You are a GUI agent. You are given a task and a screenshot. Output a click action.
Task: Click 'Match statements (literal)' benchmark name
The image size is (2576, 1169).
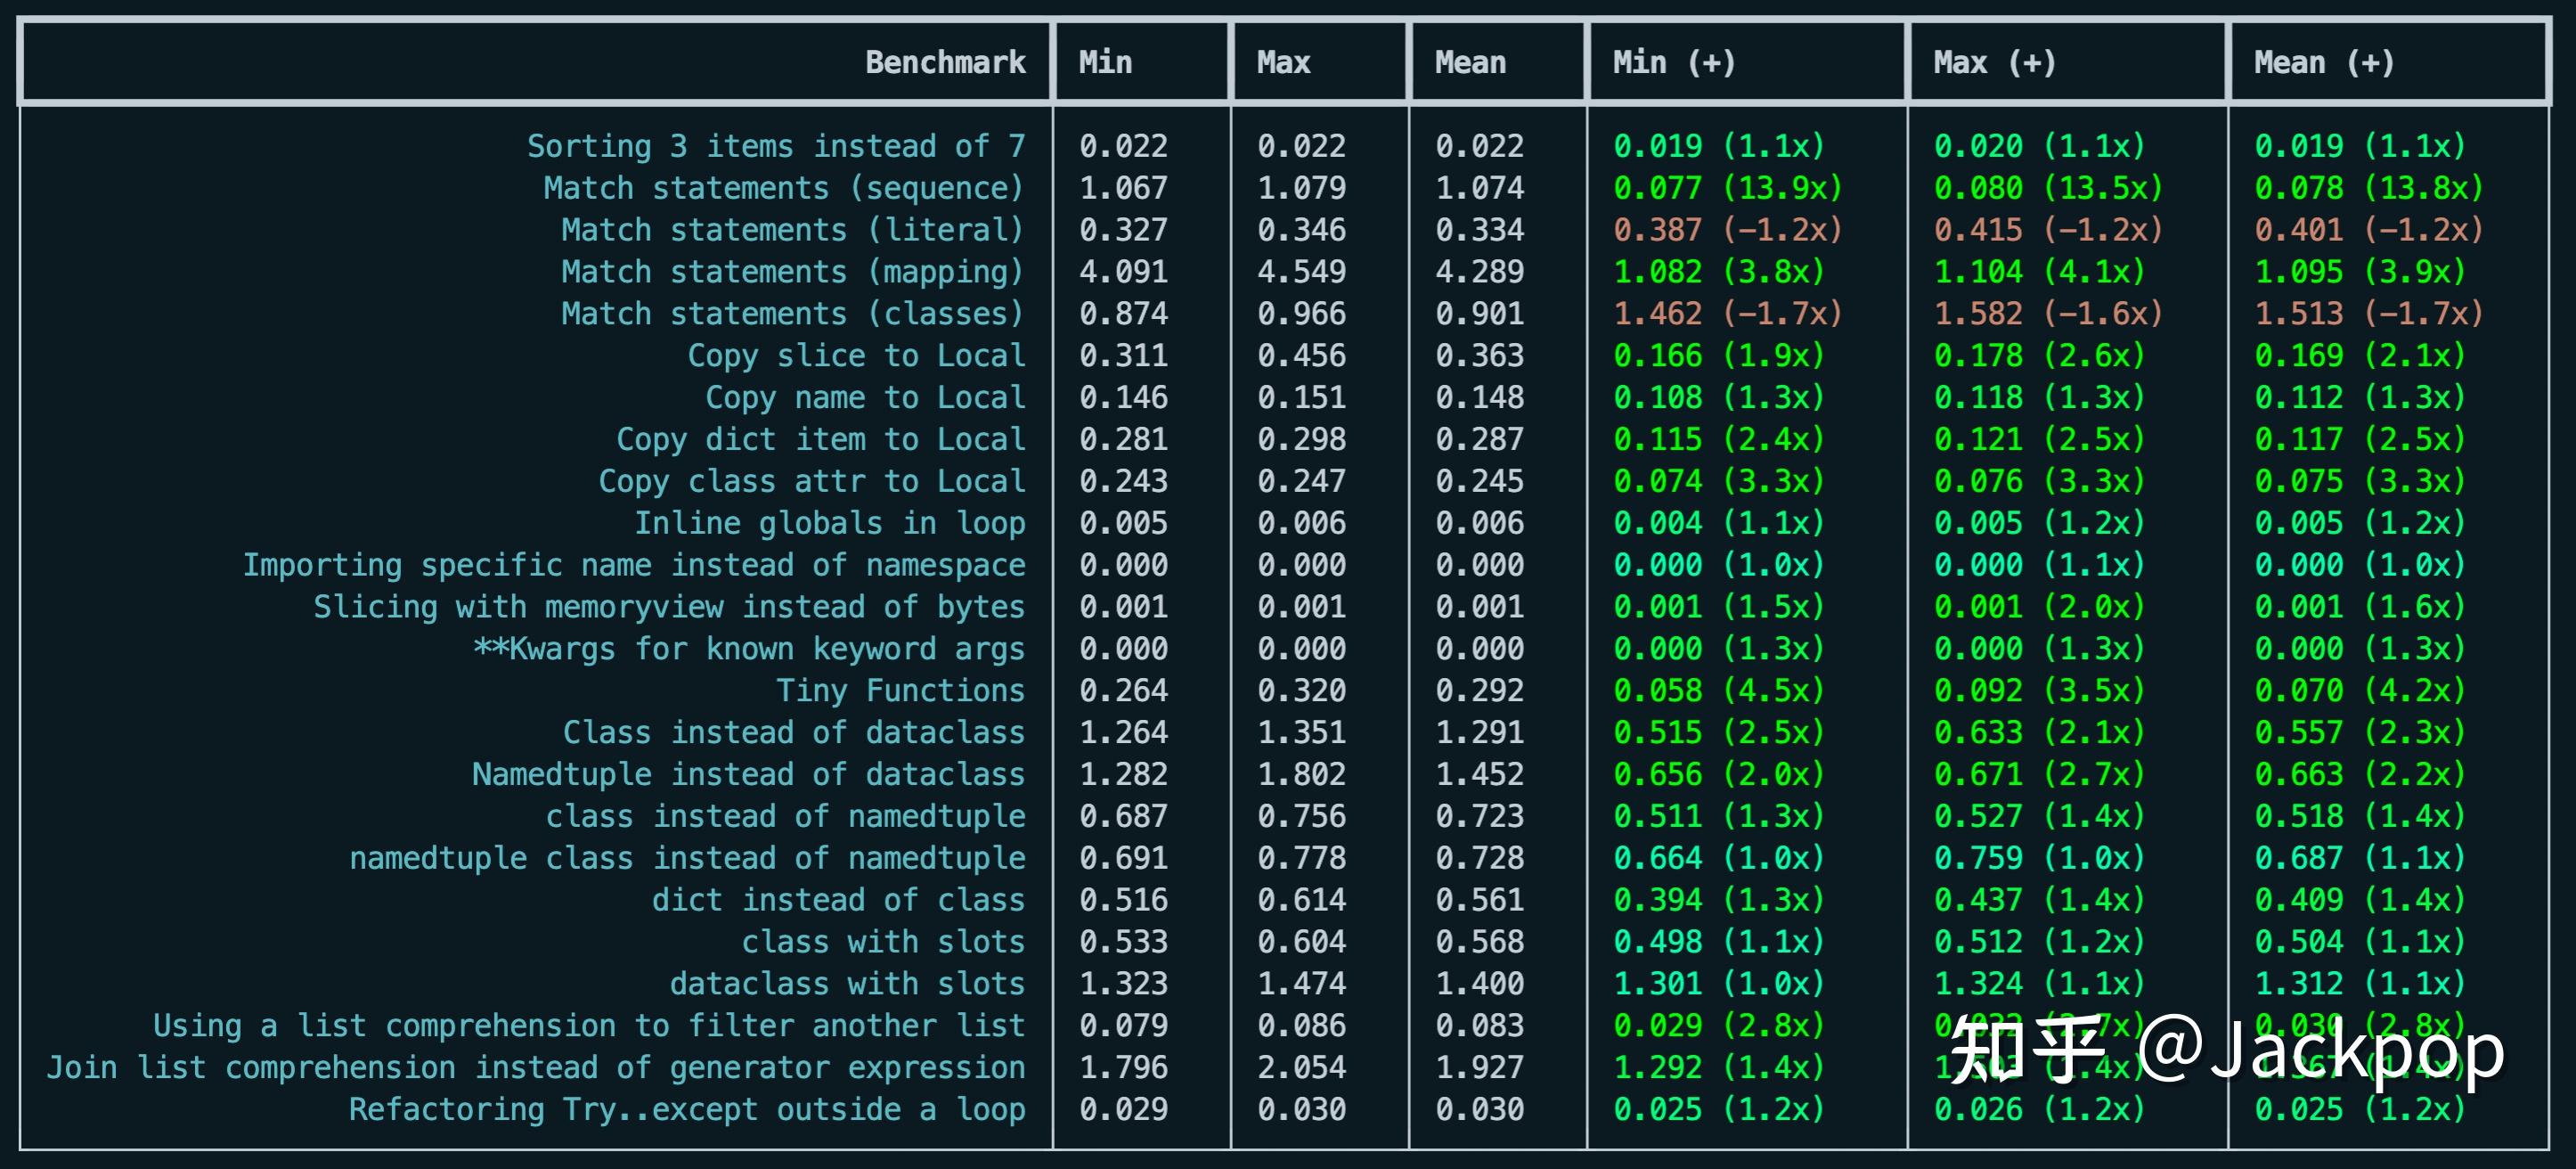pos(793,230)
